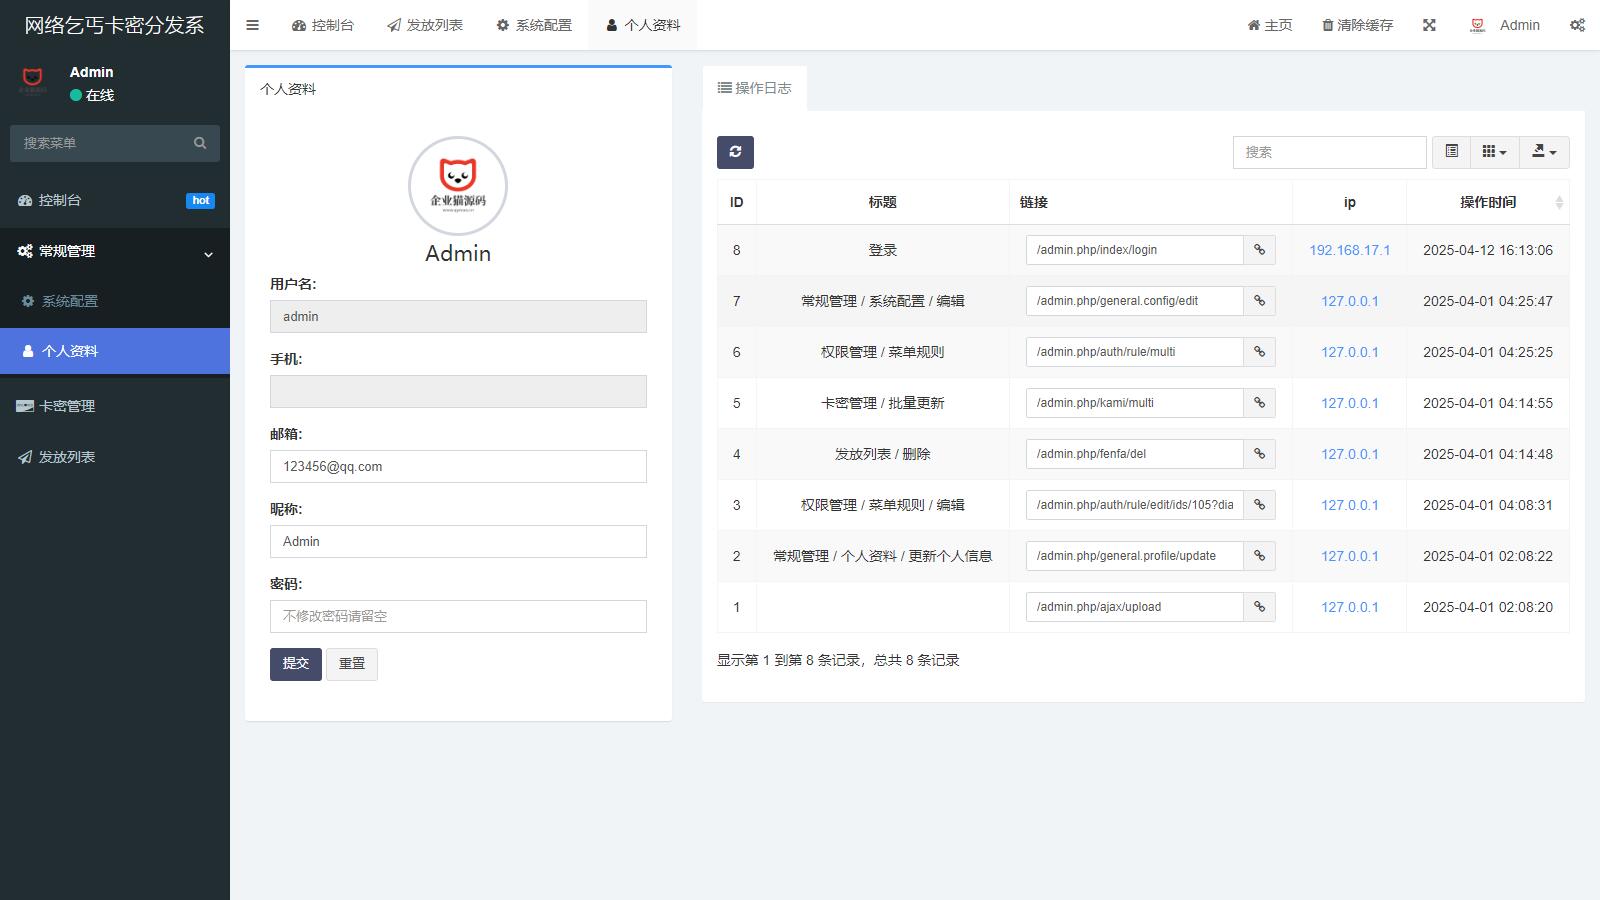This screenshot has height=900, width=1600.
Task: Switch to the 发放列表 top tab
Action: coord(425,25)
